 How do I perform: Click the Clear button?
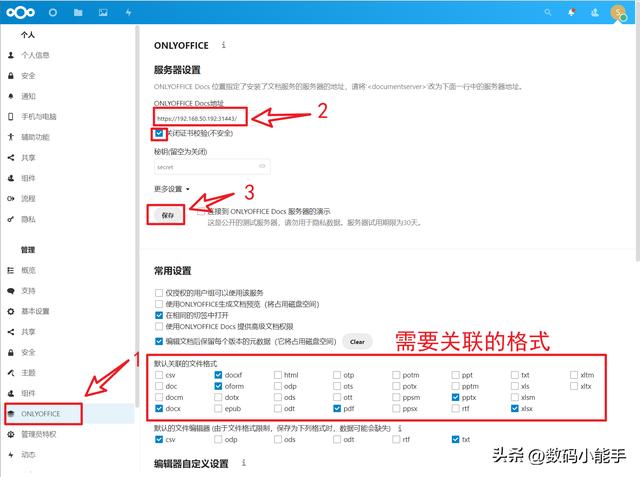pos(357,342)
